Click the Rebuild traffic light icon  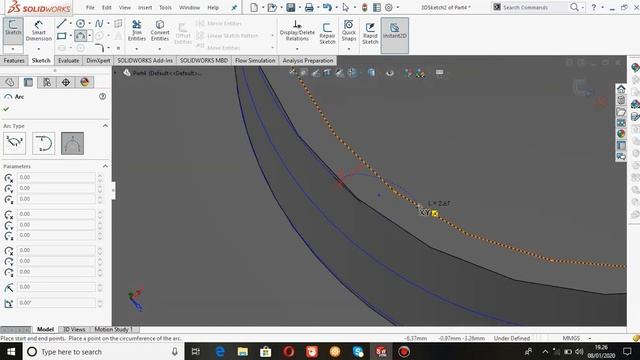pyautogui.click(x=365, y=7)
